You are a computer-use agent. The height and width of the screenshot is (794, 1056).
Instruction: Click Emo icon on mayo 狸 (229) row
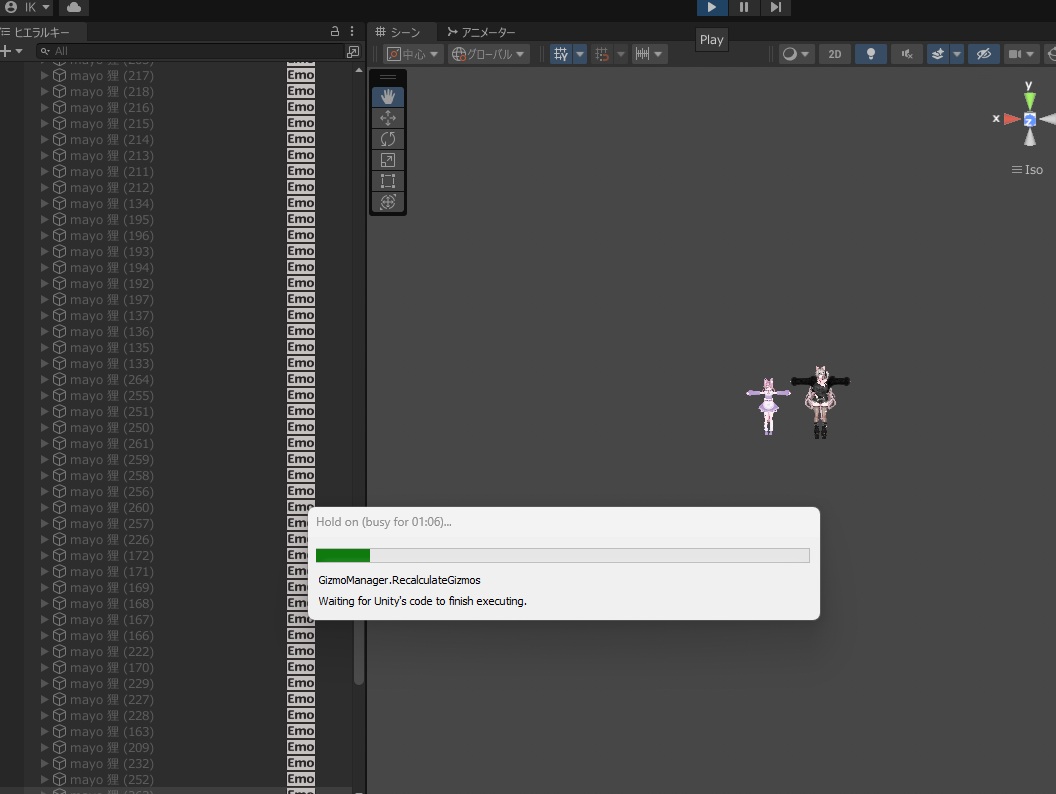pos(300,683)
